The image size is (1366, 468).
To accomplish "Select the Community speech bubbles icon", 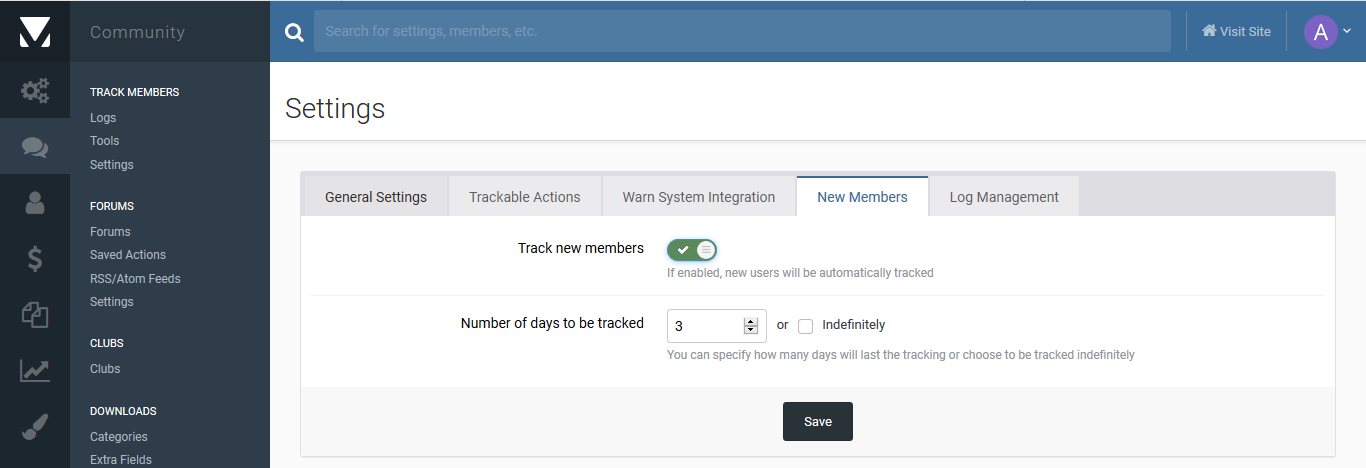I will pos(35,147).
